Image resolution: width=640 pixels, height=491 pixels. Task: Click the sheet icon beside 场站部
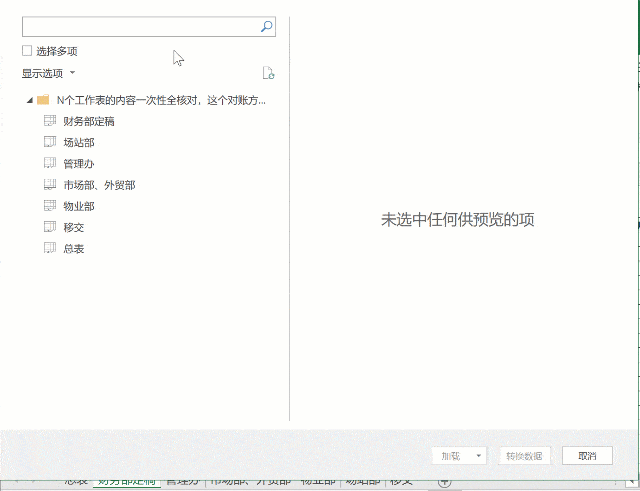(50, 142)
